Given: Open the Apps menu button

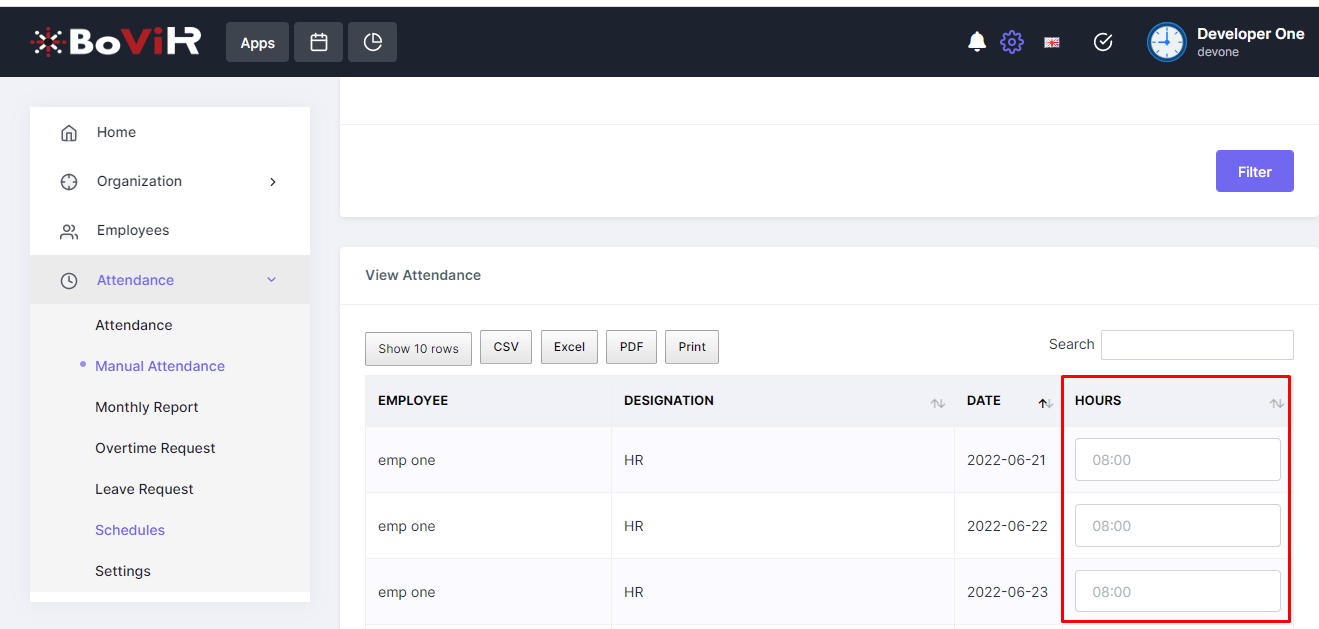Looking at the screenshot, I should (257, 43).
